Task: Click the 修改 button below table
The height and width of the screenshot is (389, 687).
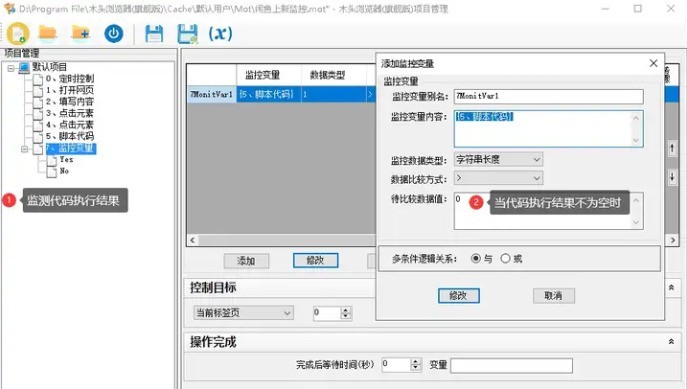Action: point(315,261)
